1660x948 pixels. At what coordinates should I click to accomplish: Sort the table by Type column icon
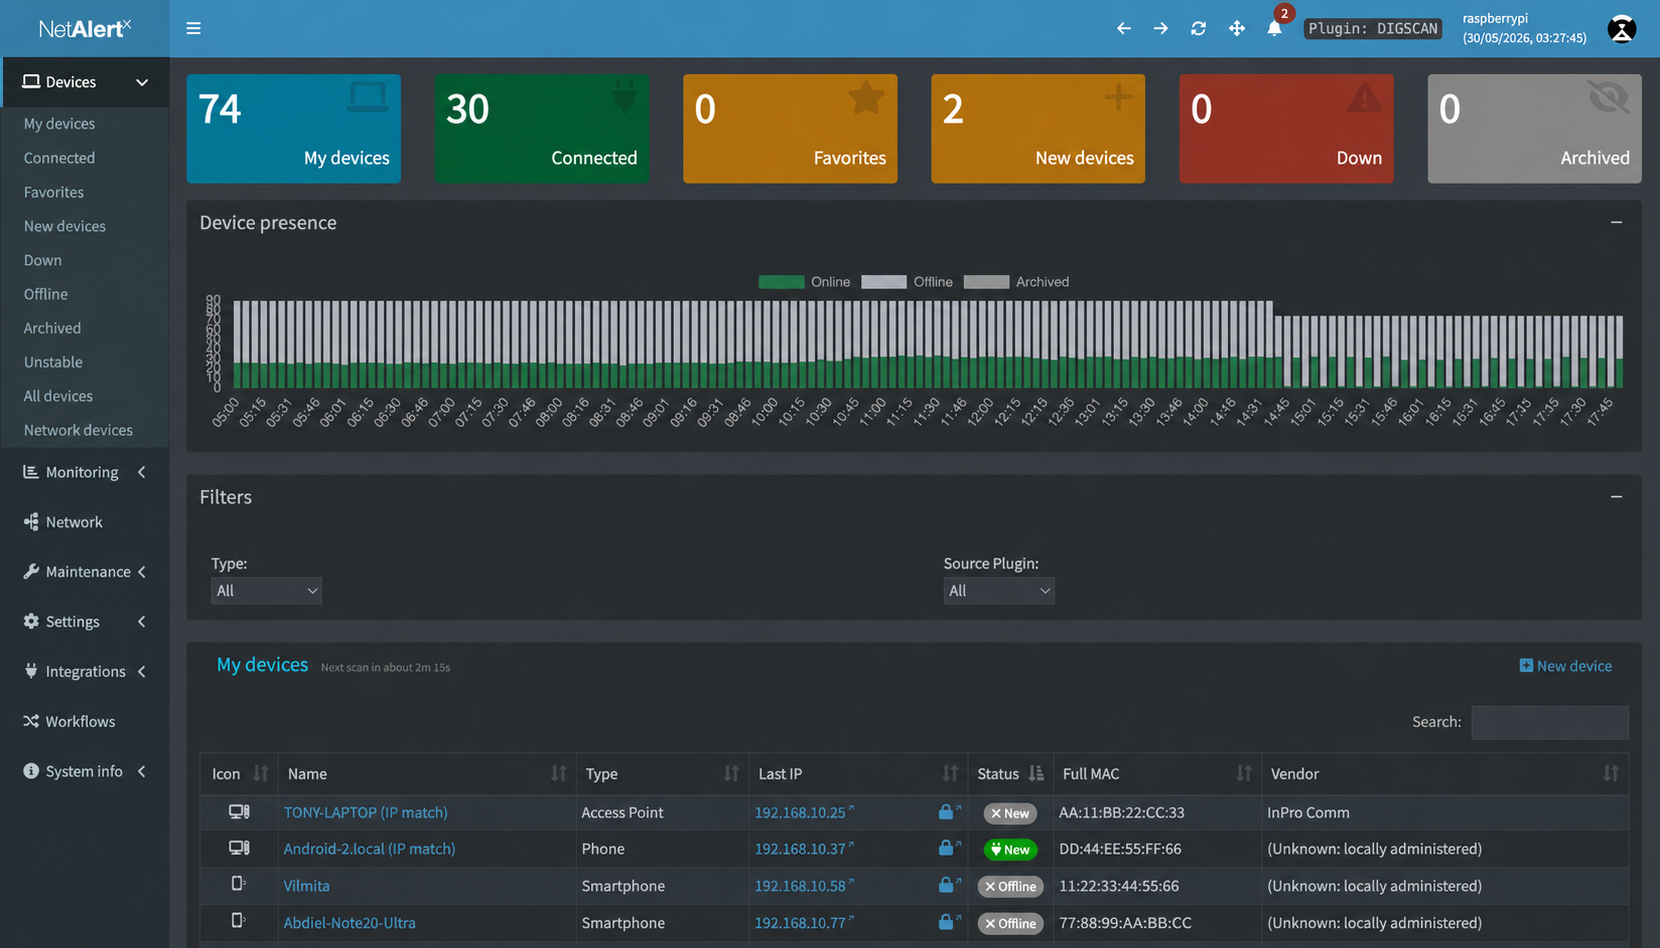pos(731,773)
